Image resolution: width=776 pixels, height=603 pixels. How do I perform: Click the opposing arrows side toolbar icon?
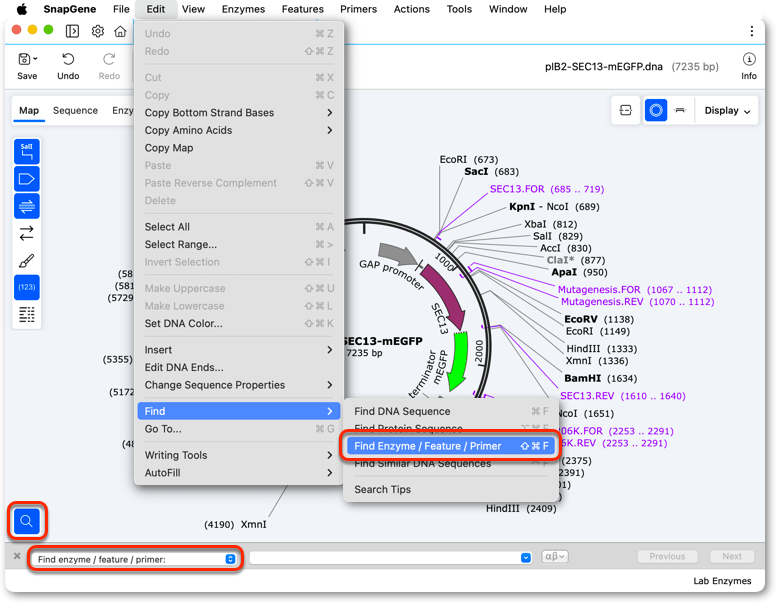pos(27,233)
